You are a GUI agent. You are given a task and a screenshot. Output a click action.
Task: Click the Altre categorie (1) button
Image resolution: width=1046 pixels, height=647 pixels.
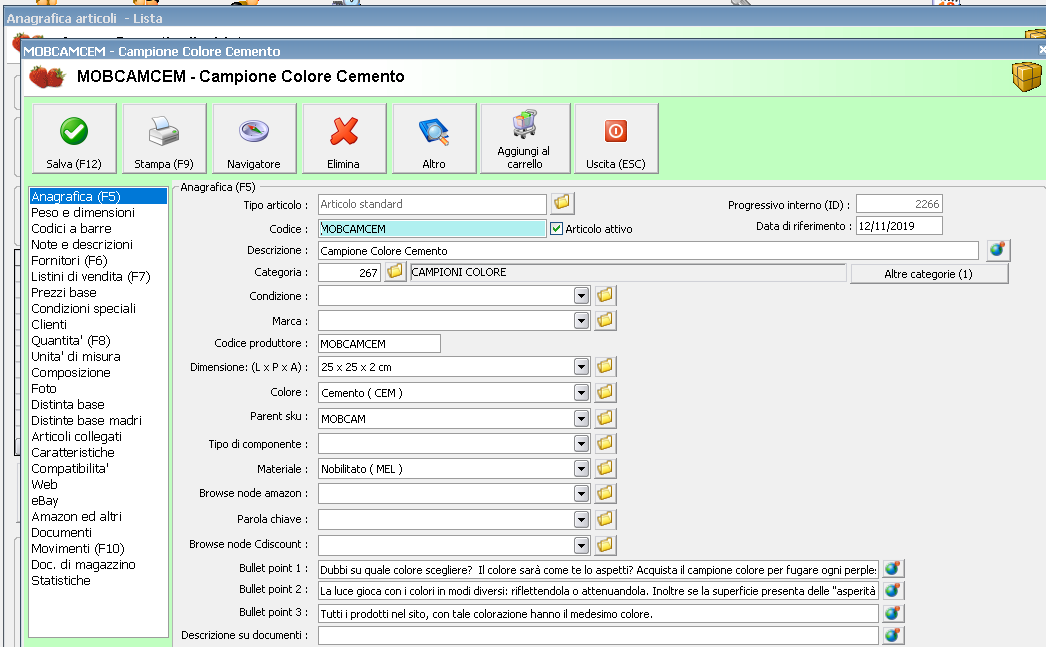(928, 274)
